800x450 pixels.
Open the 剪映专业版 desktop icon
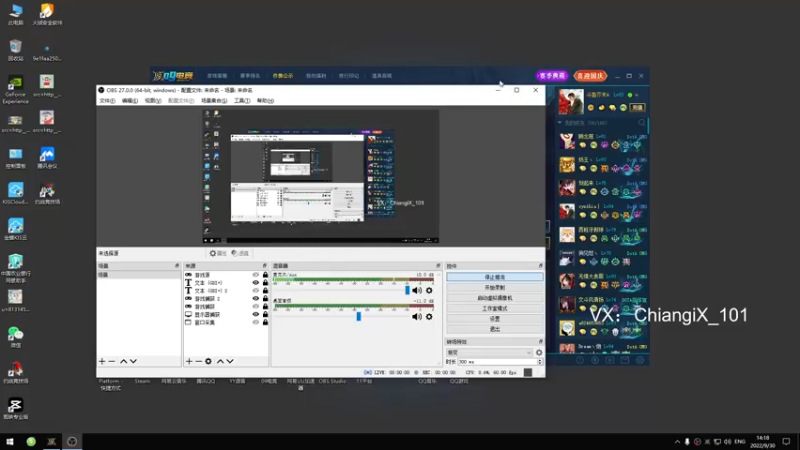tap(15, 409)
